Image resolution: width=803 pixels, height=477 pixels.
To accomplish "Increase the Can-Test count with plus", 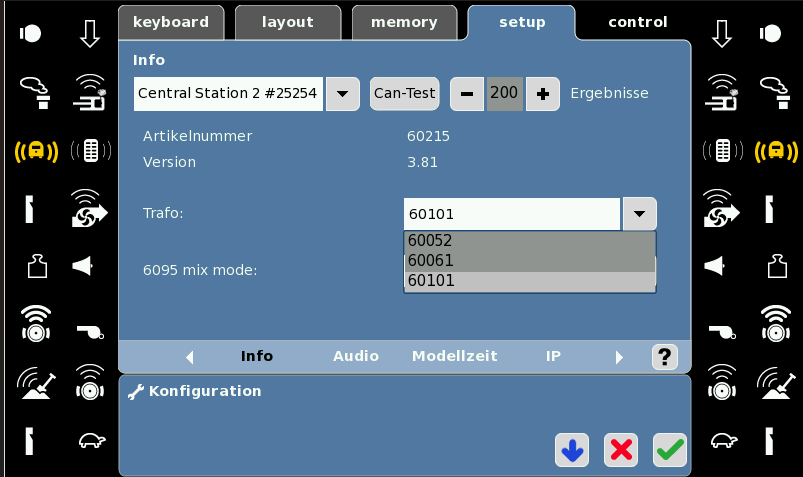I will pos(543,94).
